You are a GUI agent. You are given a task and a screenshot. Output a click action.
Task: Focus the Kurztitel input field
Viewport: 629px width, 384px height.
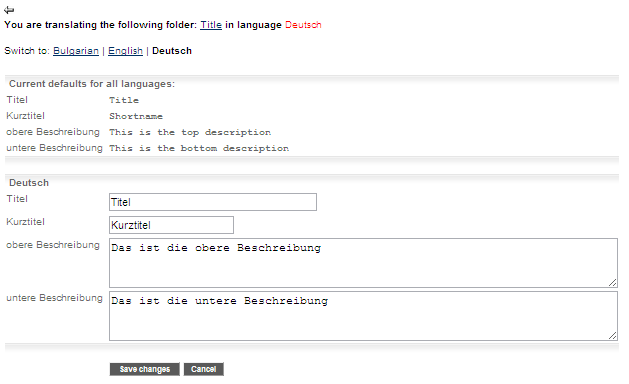(171, 225)
